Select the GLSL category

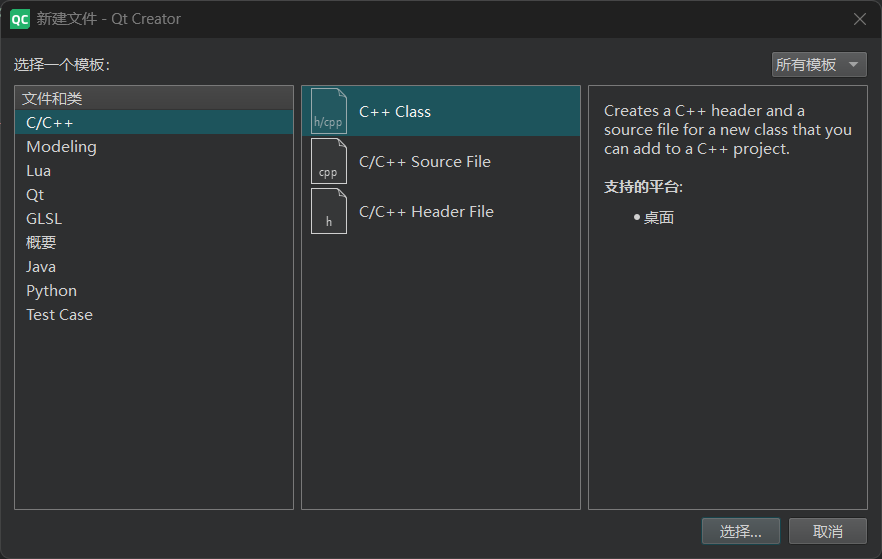click(x=154, y=219)
